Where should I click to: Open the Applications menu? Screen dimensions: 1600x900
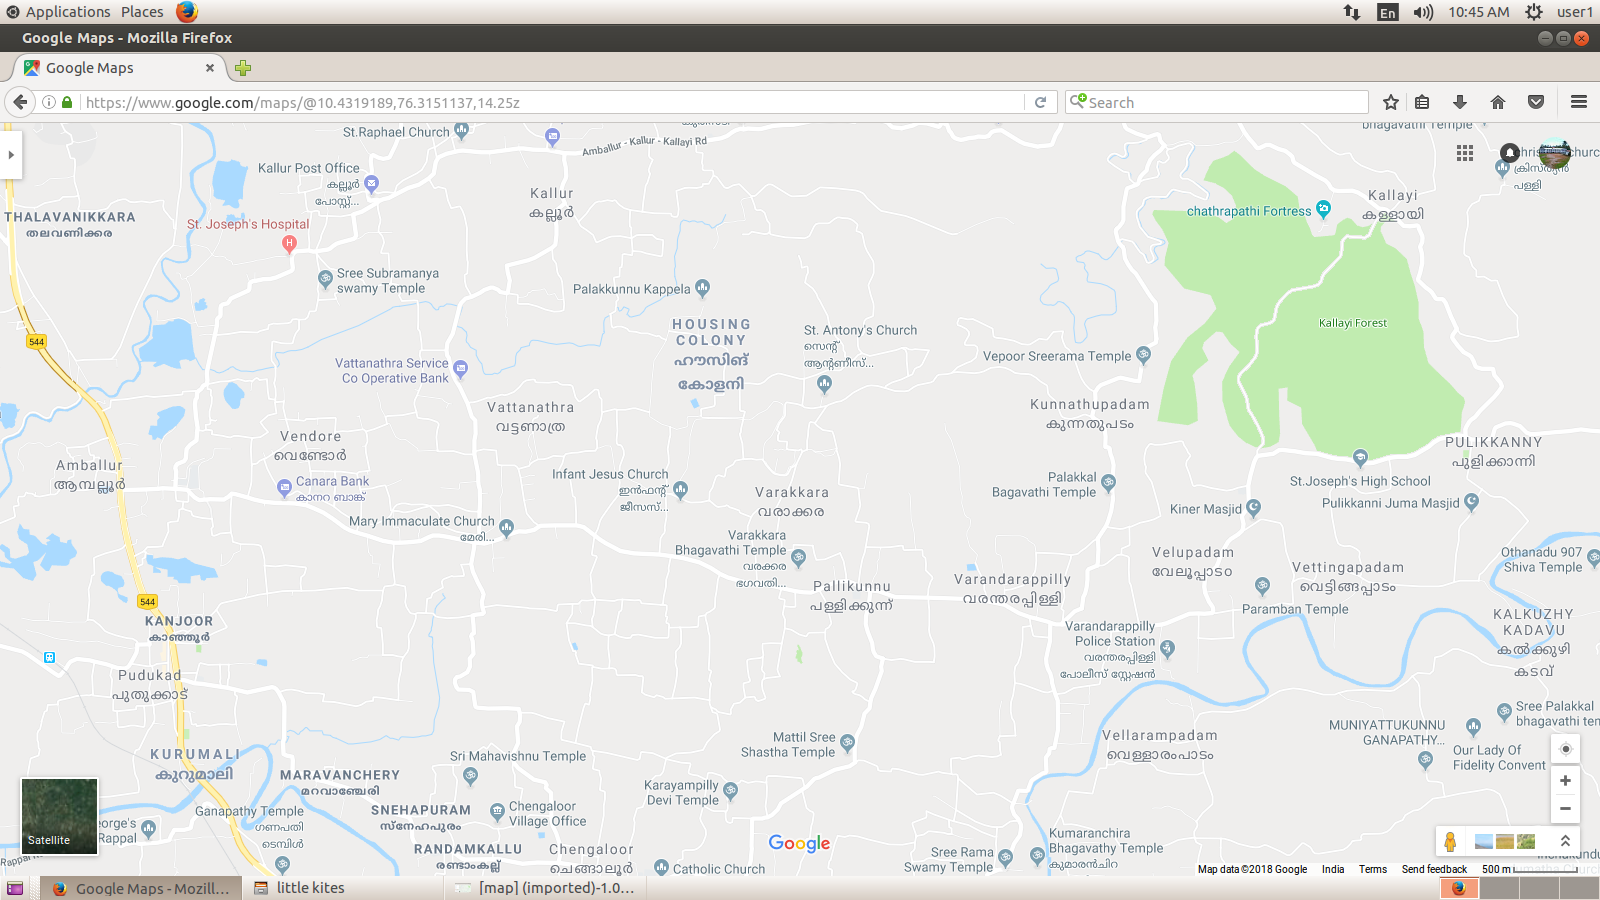(x=67, y=12)
